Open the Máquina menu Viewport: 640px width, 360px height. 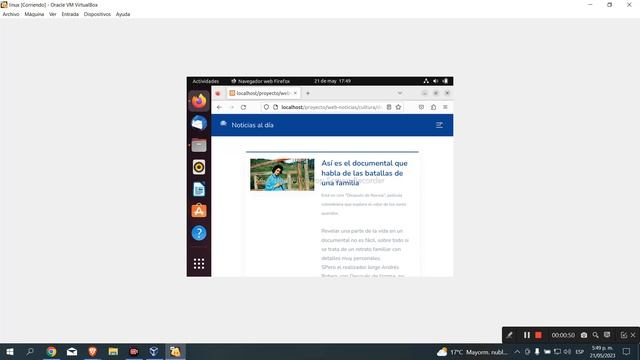[34, 14]
